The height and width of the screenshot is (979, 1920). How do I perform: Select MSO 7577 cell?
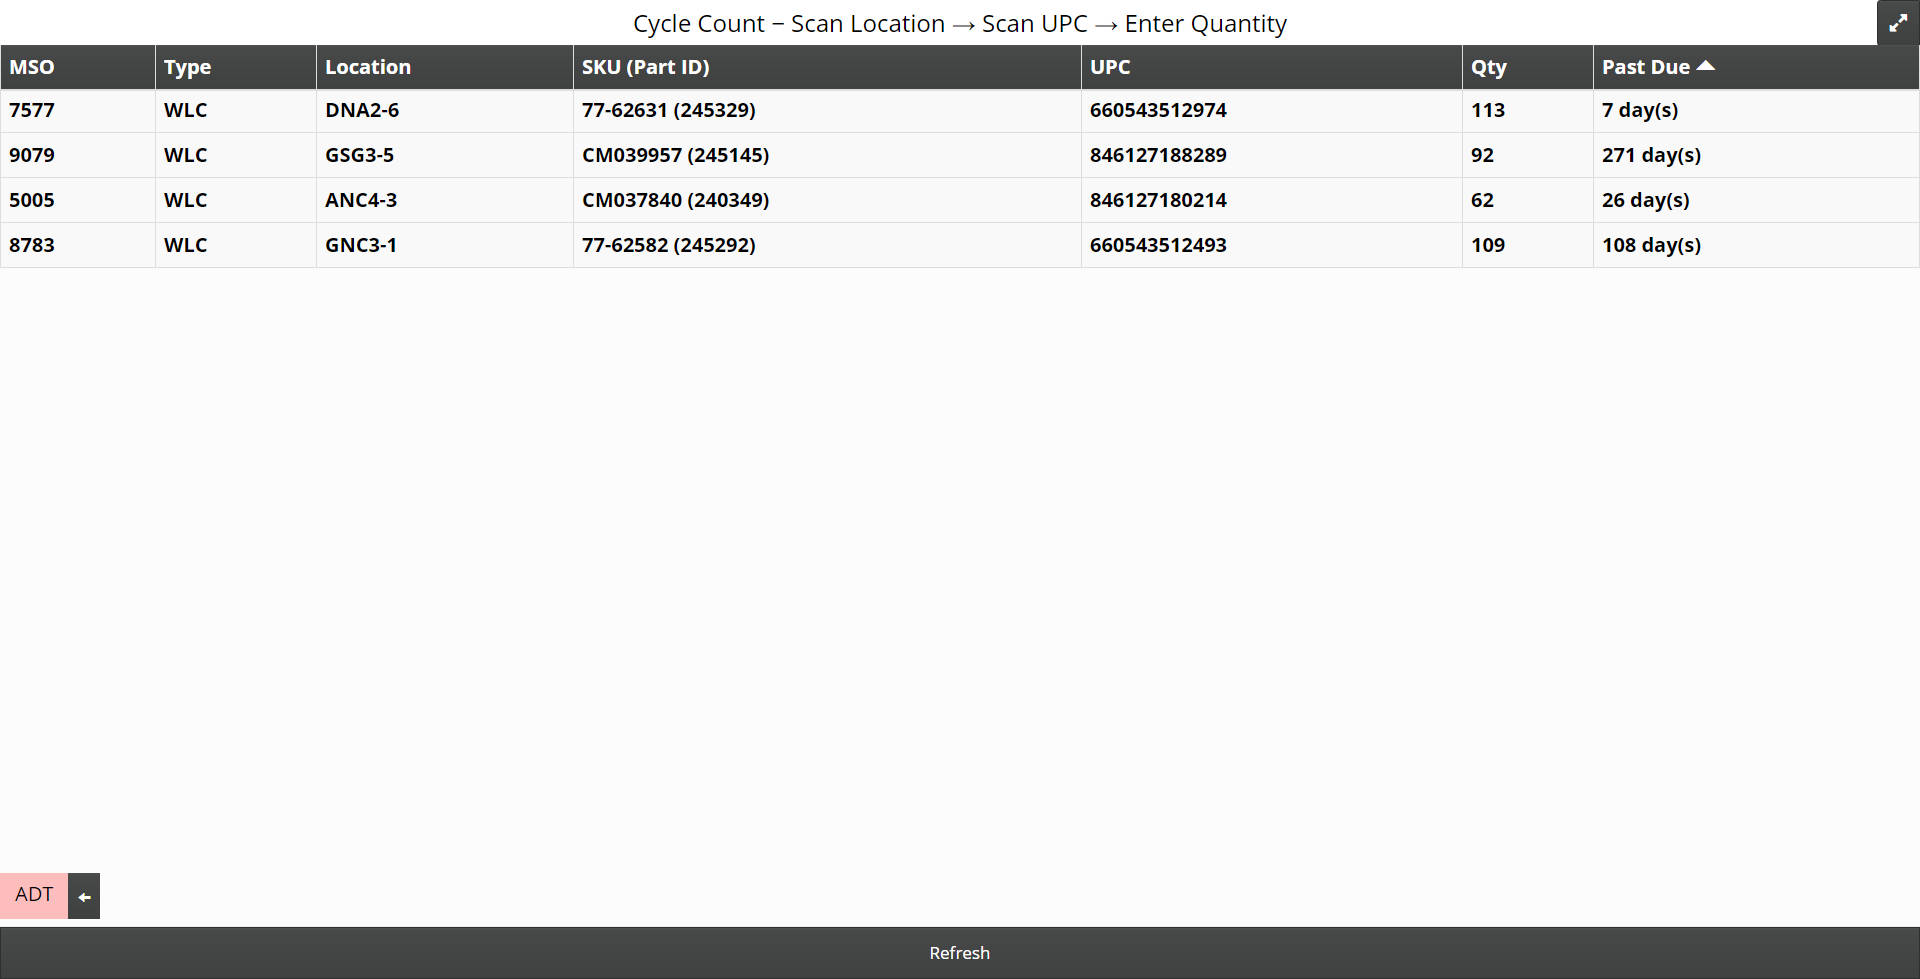point(78,111)
